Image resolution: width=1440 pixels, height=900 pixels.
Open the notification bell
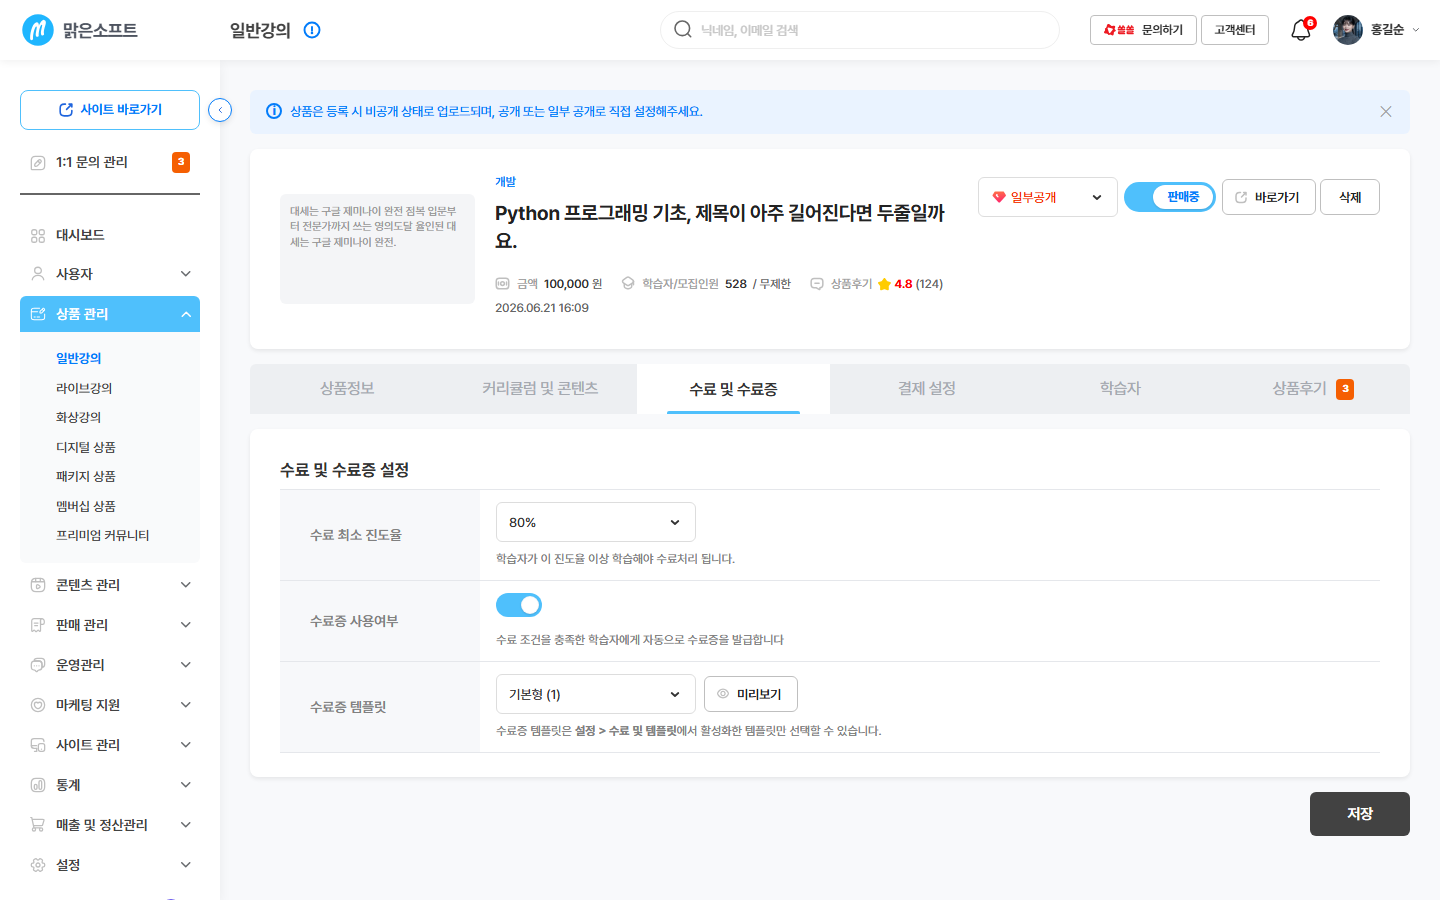click(1300, 30)
